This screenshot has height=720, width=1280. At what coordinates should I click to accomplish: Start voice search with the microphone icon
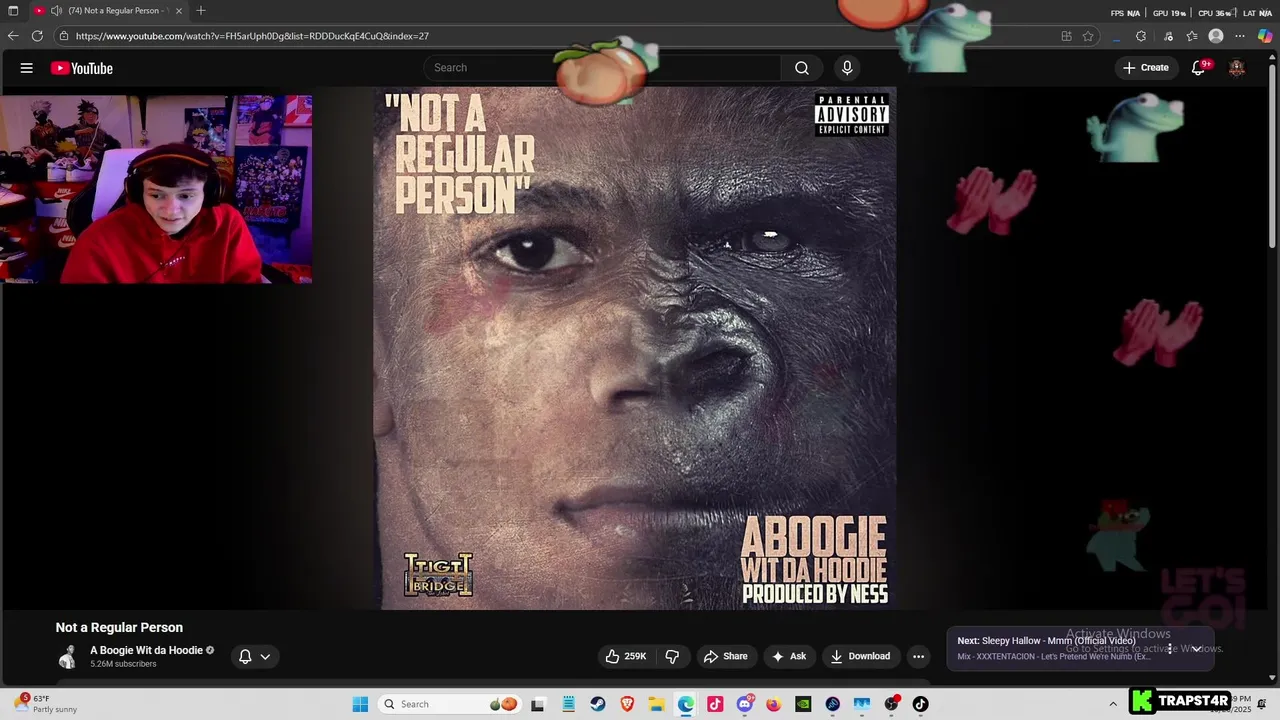point(847,68)
